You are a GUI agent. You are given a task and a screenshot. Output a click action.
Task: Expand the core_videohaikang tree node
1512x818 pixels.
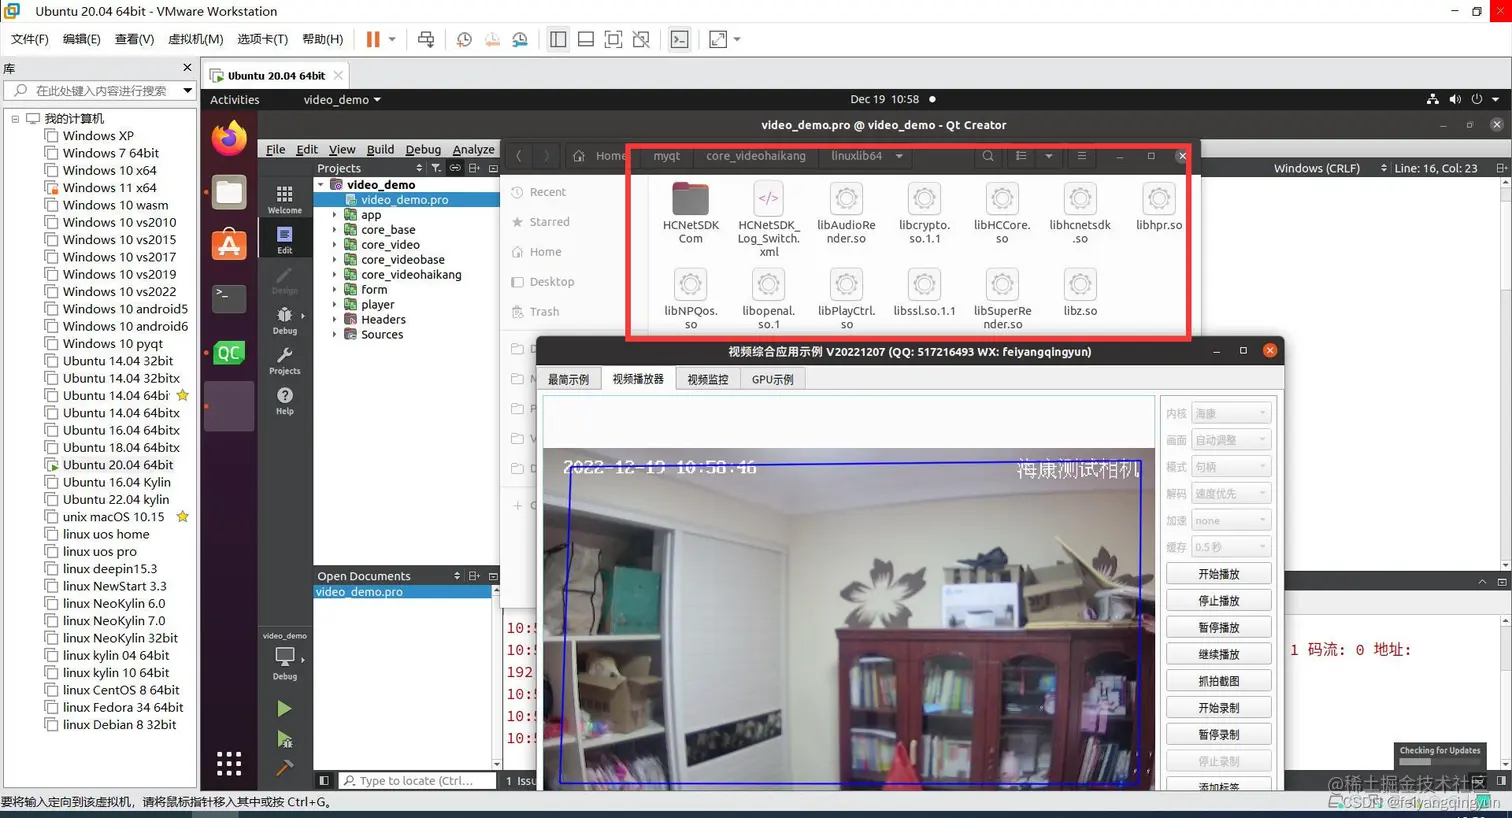tap(335, 274)
